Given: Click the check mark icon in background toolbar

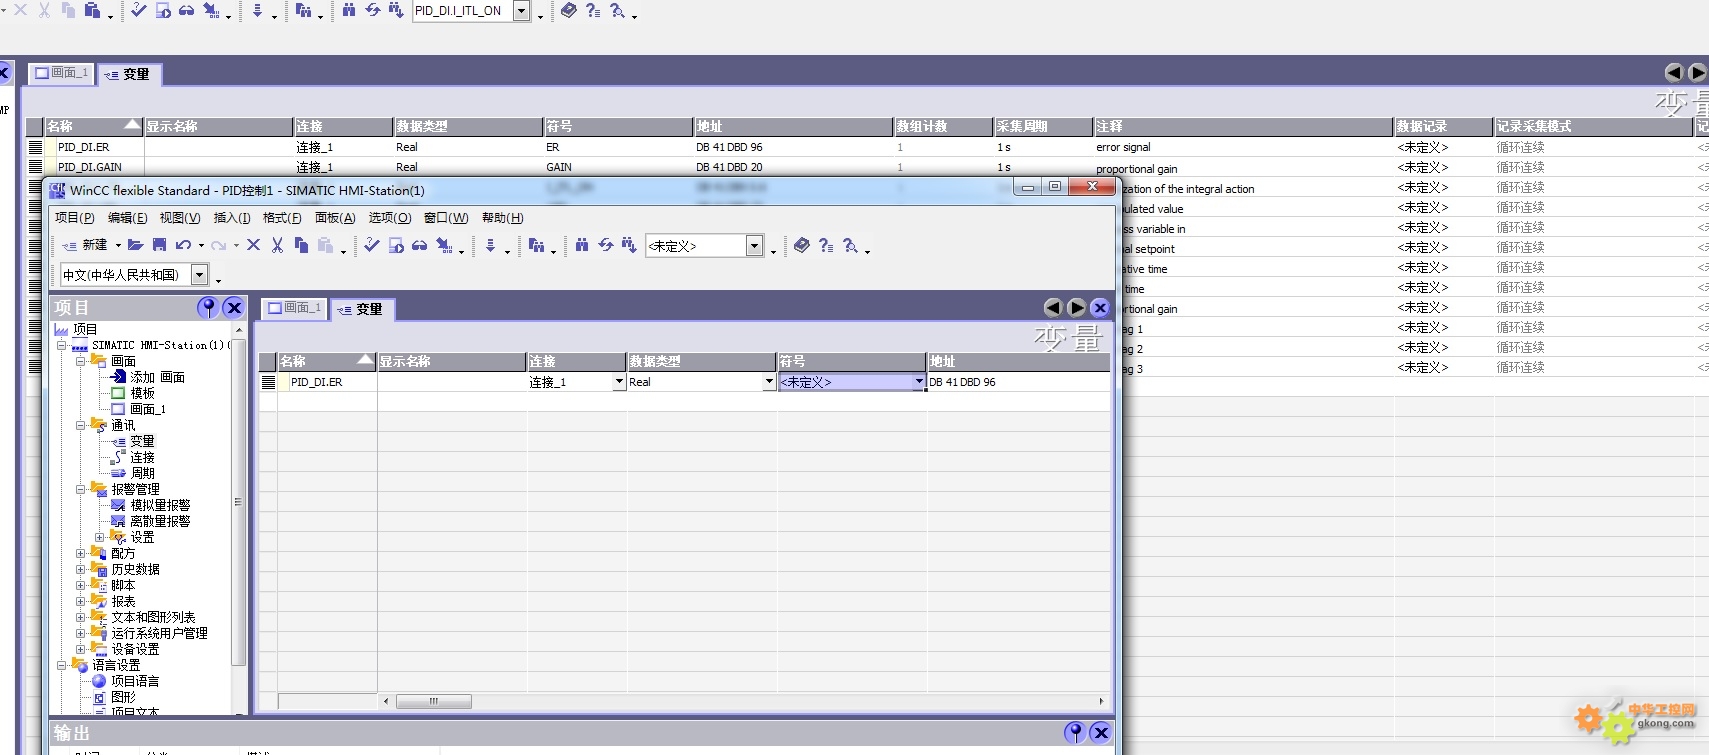Looking at the screenshot, I should coord(139,10).
